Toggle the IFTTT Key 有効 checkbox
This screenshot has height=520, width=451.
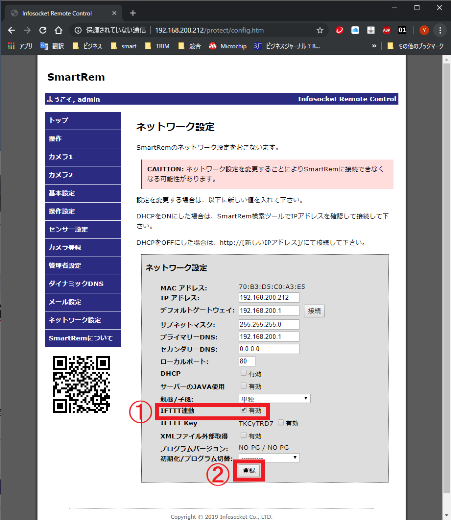(281, 422)
